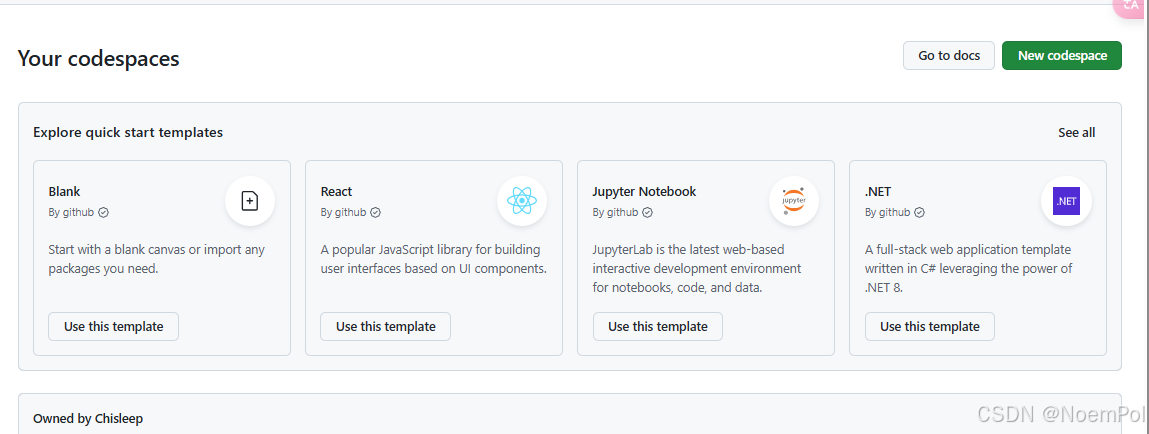Click the React logo icon
The width and height of the screenshot is (1149, 434).
[x=522, y=201]
